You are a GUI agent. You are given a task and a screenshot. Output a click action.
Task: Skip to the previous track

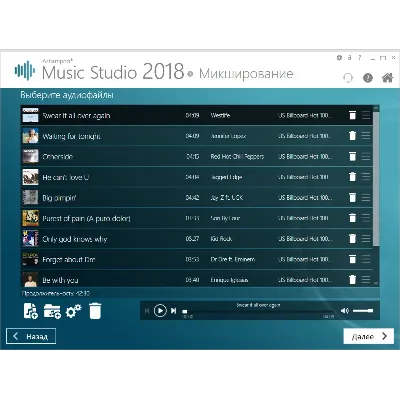click(147, 311)
